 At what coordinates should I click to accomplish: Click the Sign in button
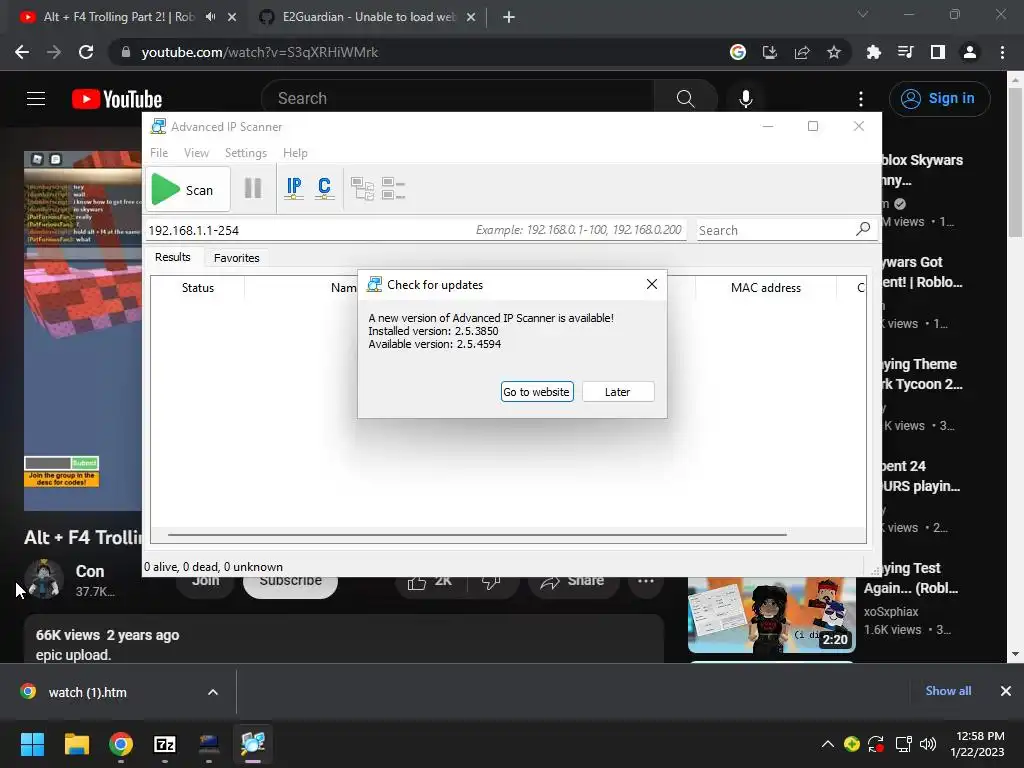pos(938,99)
